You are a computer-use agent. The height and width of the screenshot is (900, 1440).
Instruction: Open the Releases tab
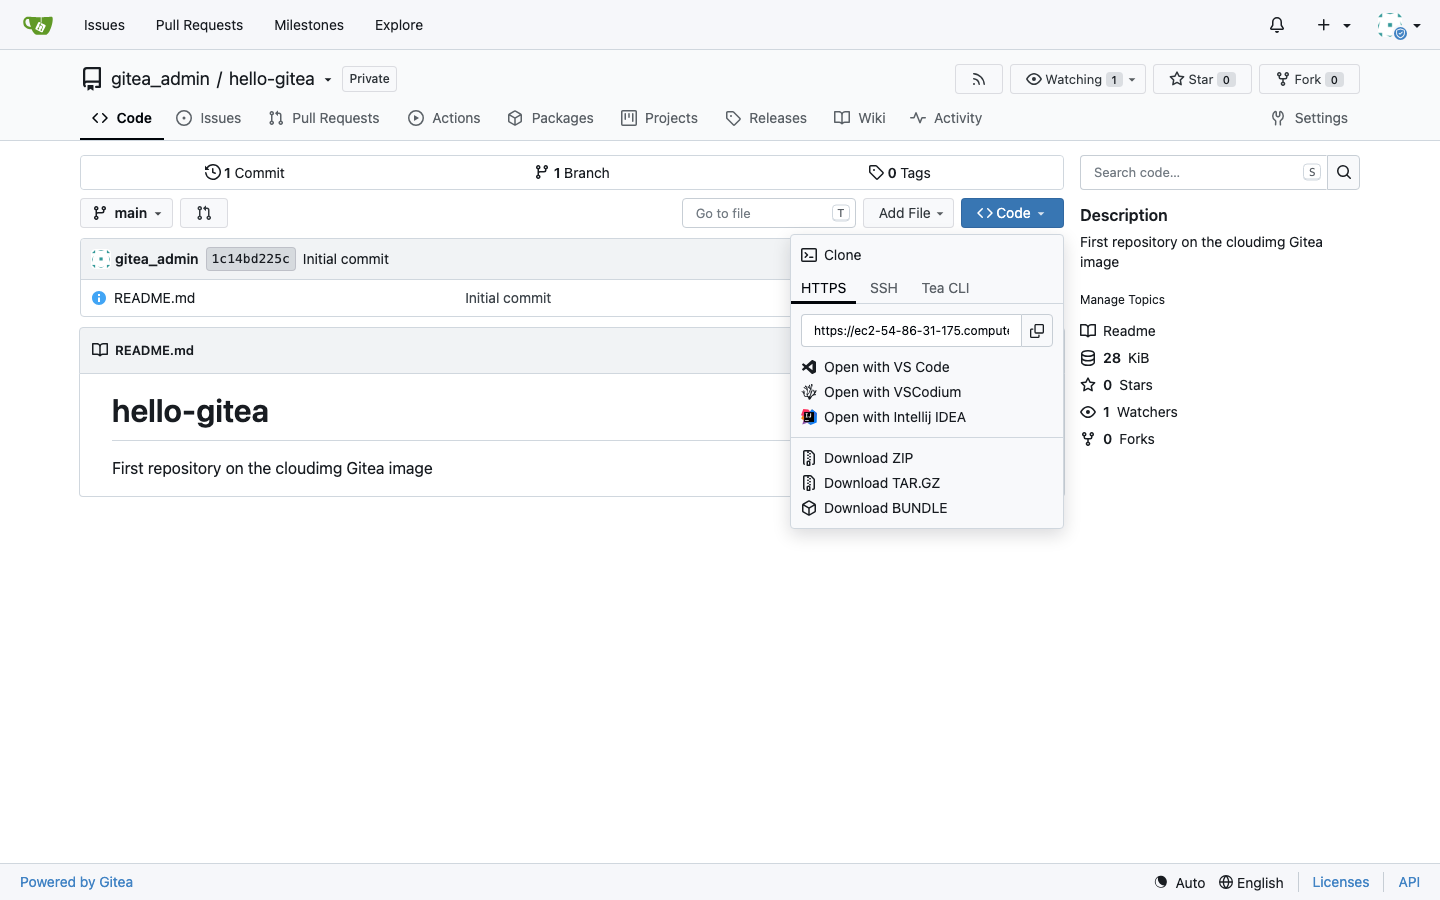pos(766,118)
